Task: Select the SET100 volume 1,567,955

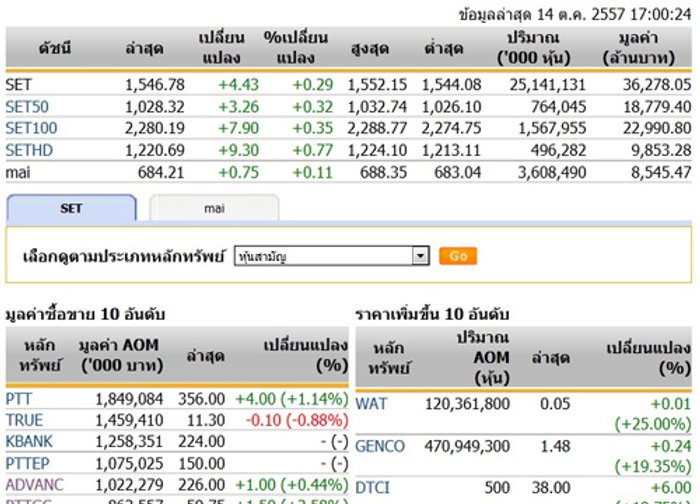Action: pyautogui.click(x=552, y=128)
